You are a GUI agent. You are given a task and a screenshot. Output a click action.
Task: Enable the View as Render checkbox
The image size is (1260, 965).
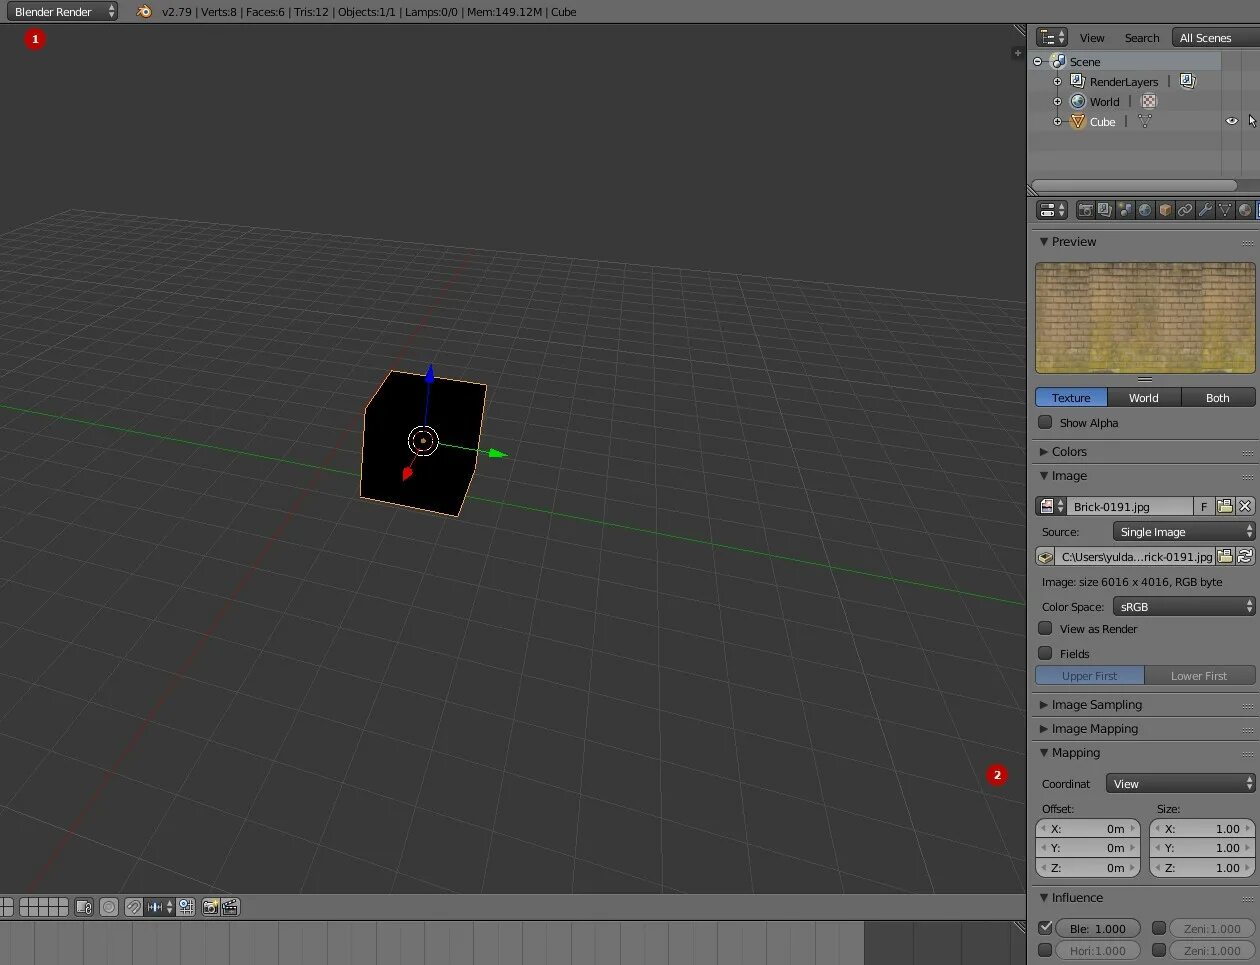(x=1045, y=628)
